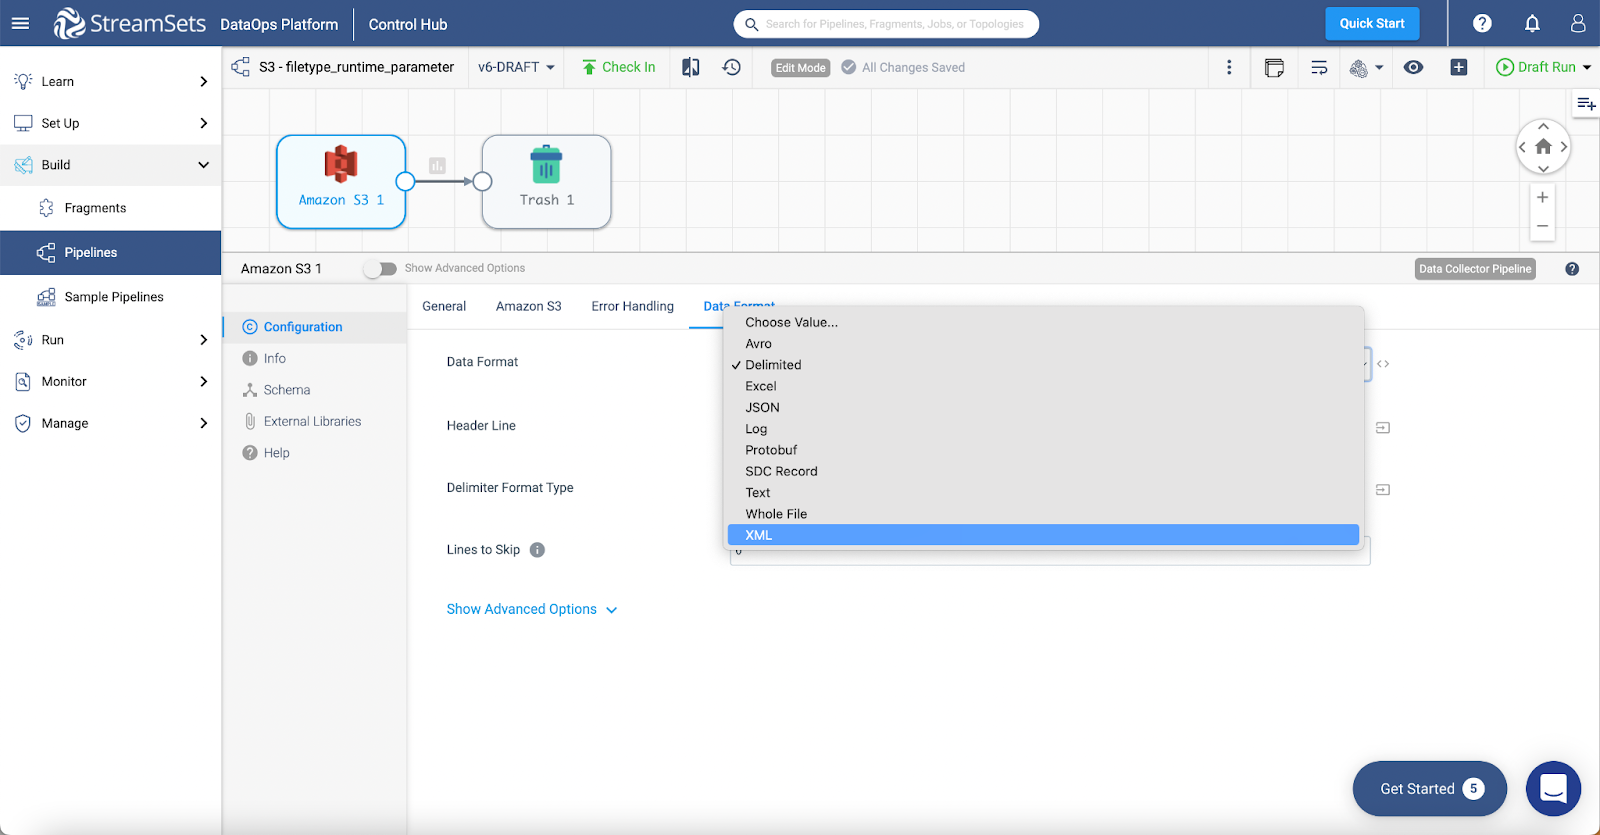Click the toolbar icon left of the text-wrap icon

[1274, 67]
